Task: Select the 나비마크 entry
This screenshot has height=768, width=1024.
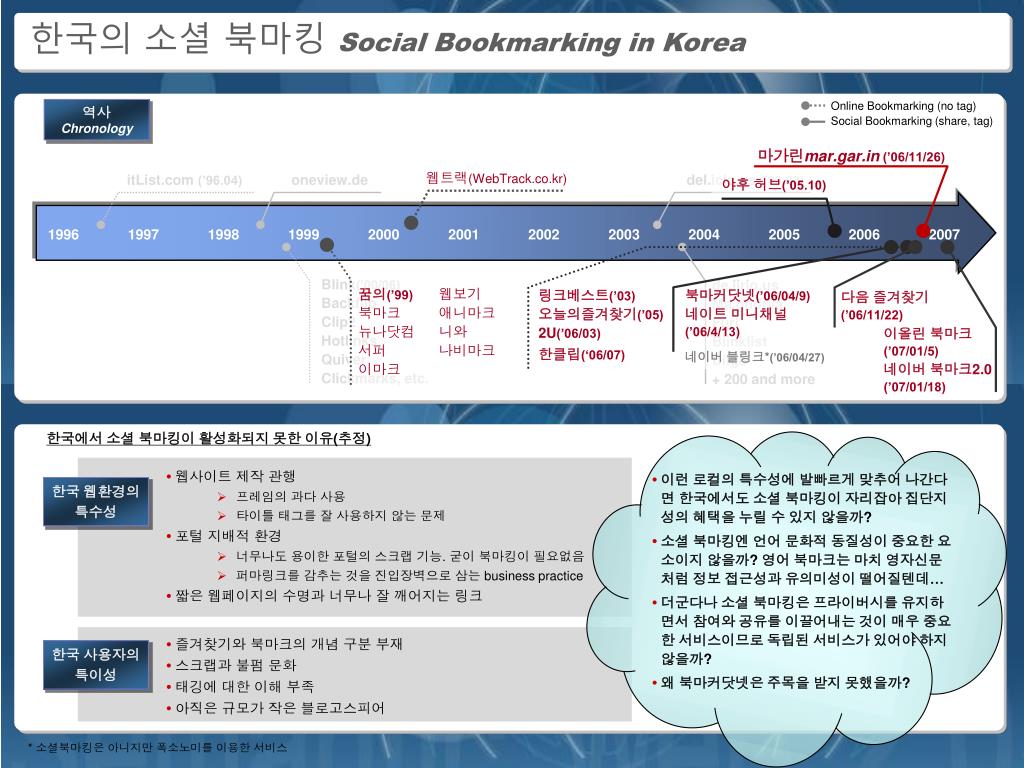Action: (x=466, y=349)
